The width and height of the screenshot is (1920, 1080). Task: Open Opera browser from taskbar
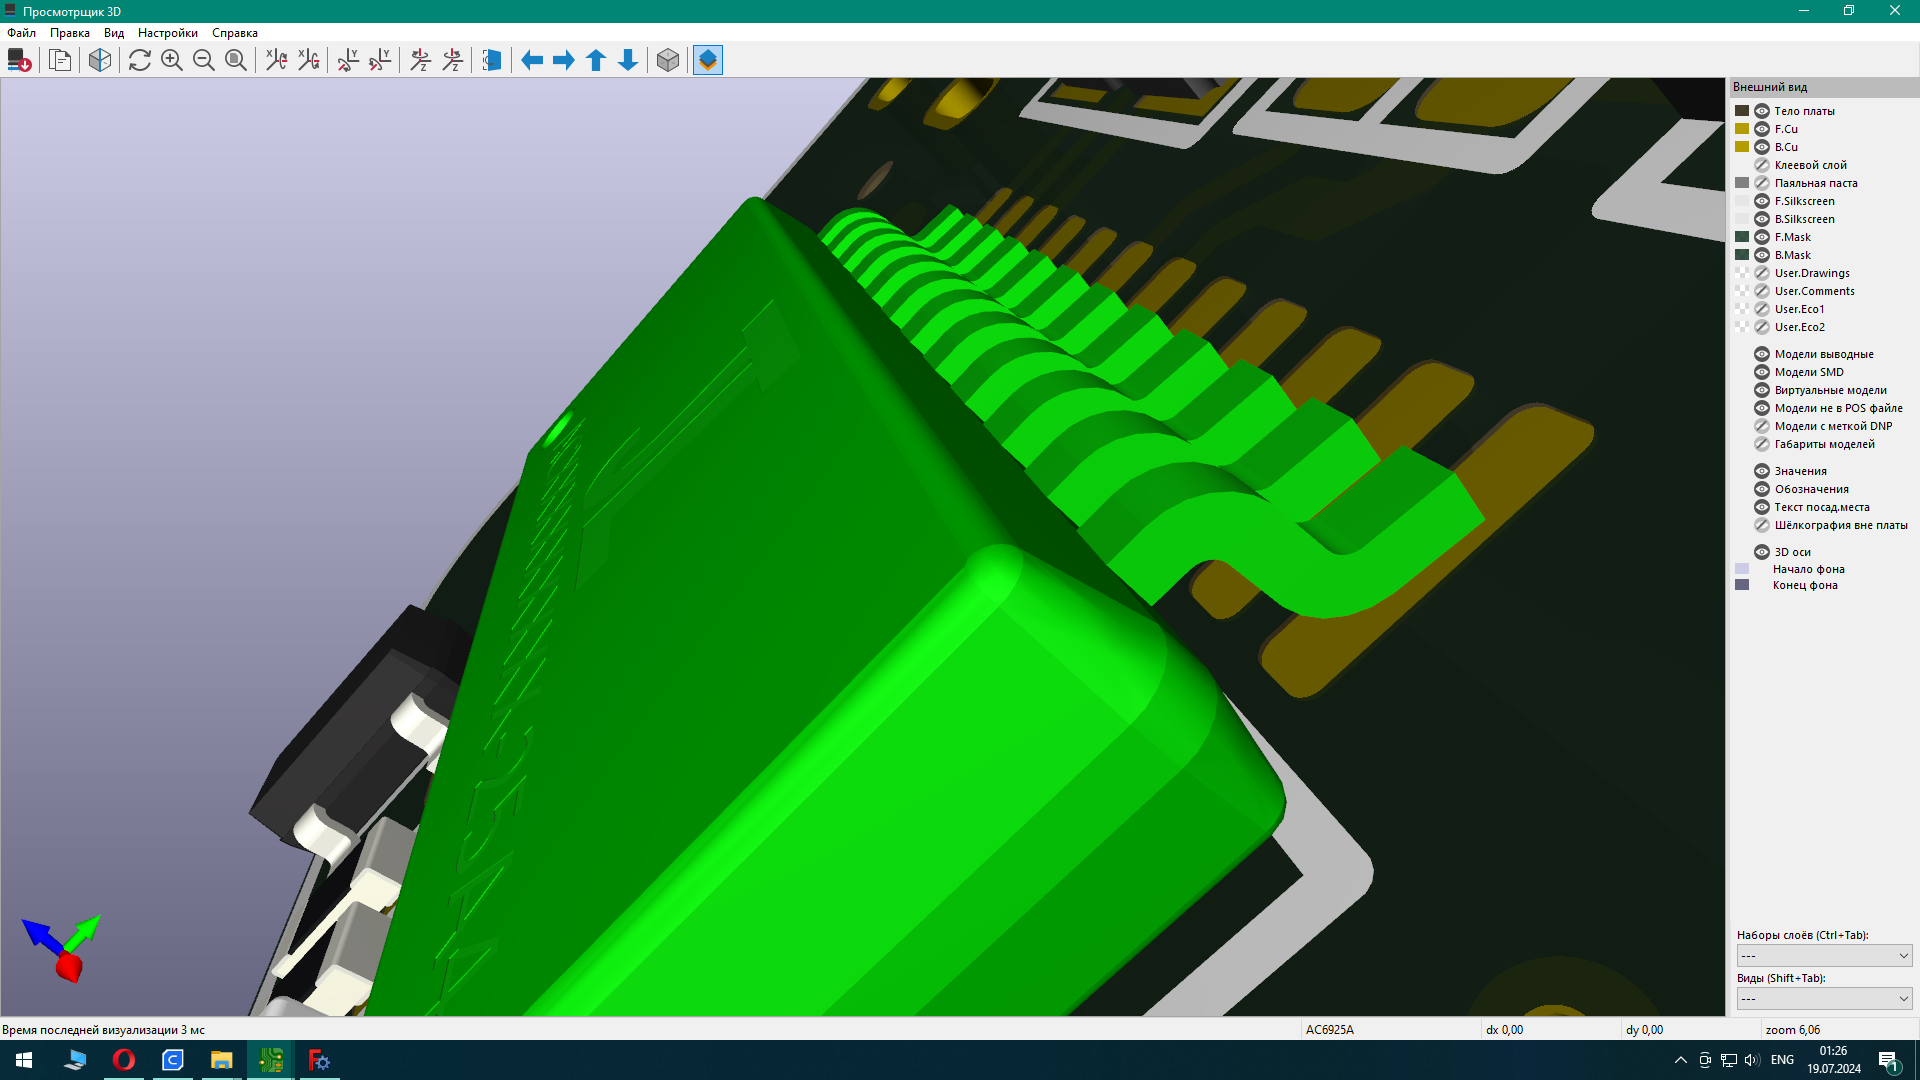pyautogui.click(x=124, y=1060)
